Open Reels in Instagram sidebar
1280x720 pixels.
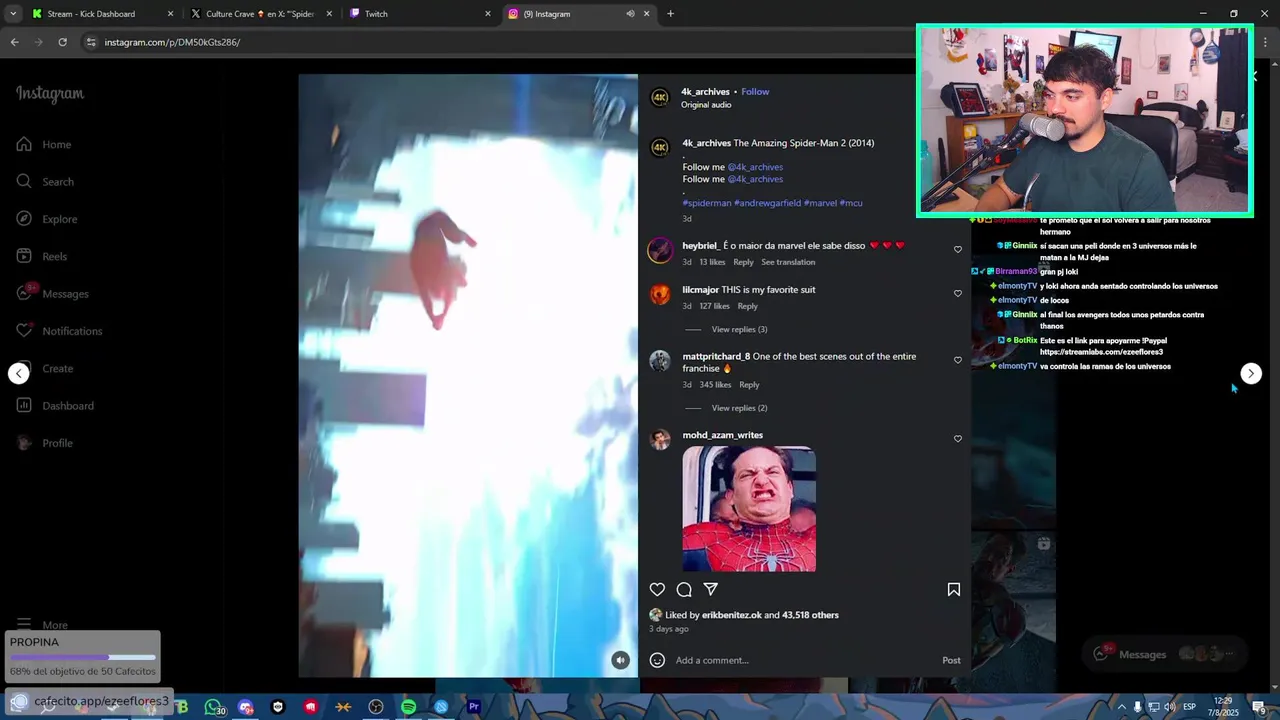pos(42,257)
